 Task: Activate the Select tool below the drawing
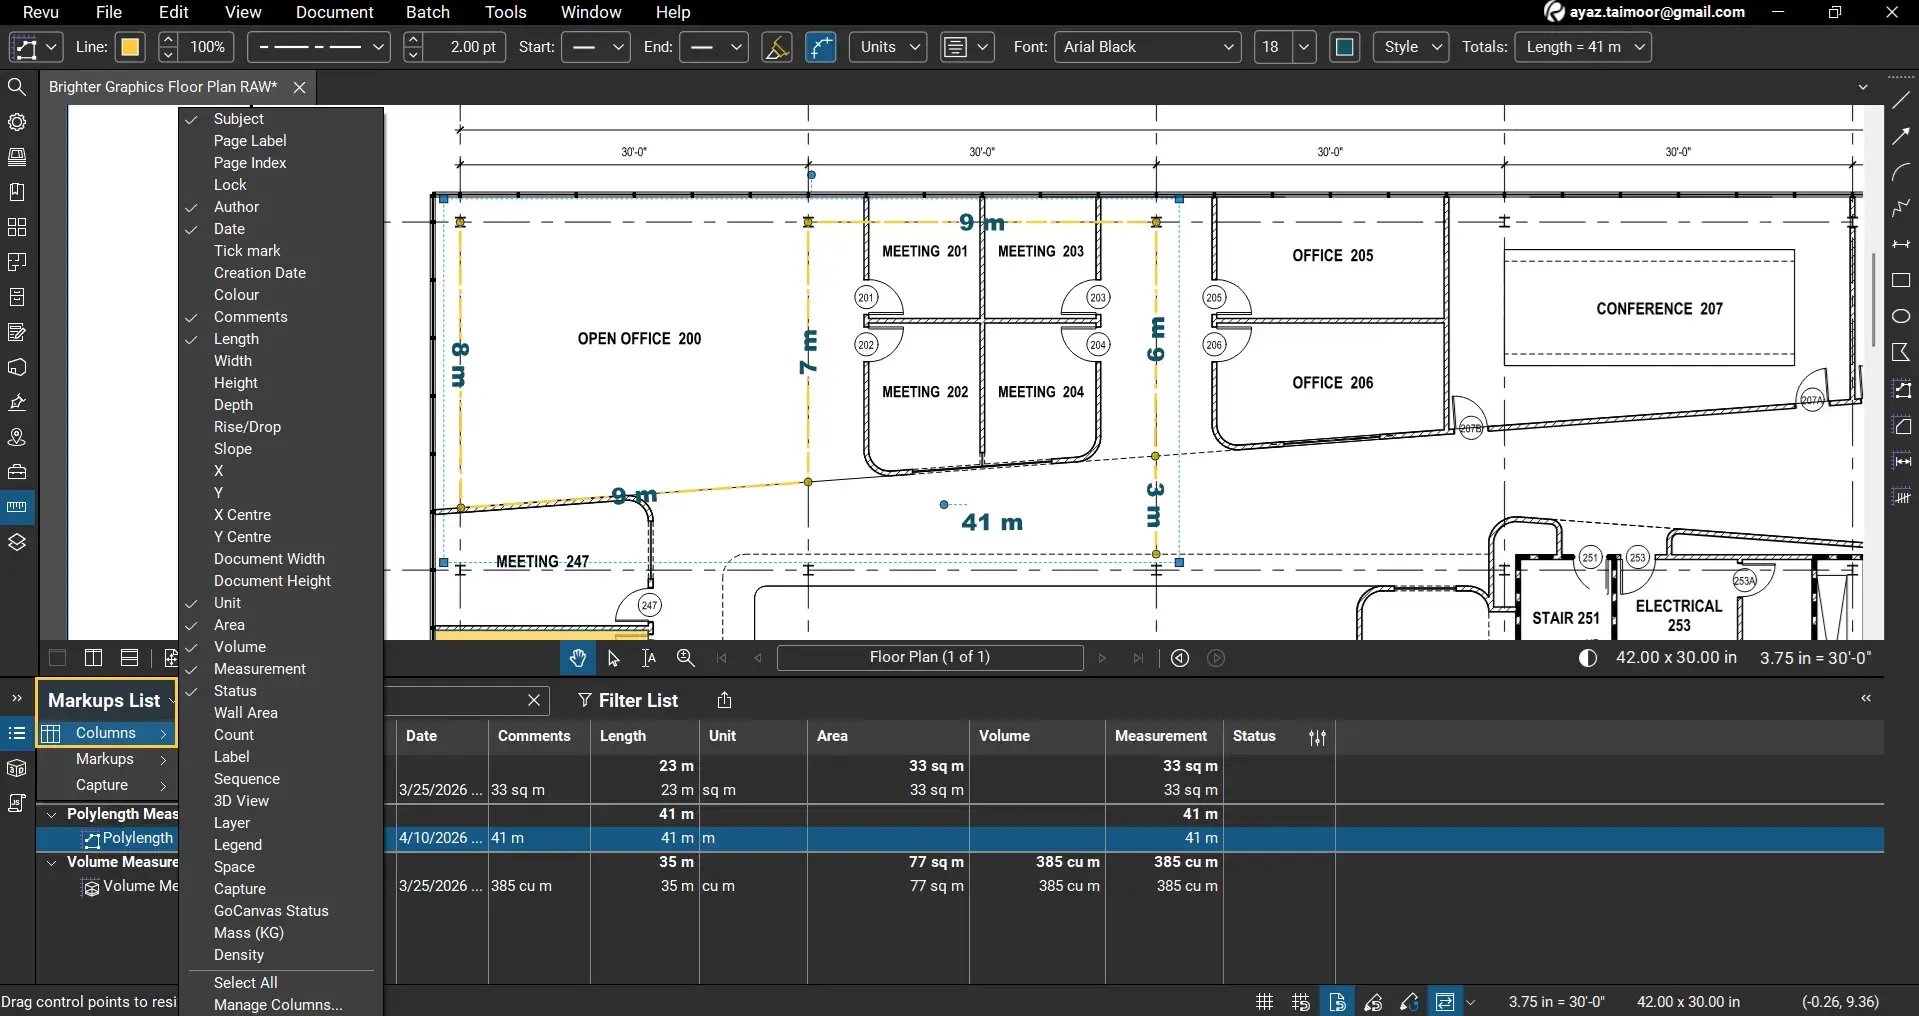pos(613,657)
